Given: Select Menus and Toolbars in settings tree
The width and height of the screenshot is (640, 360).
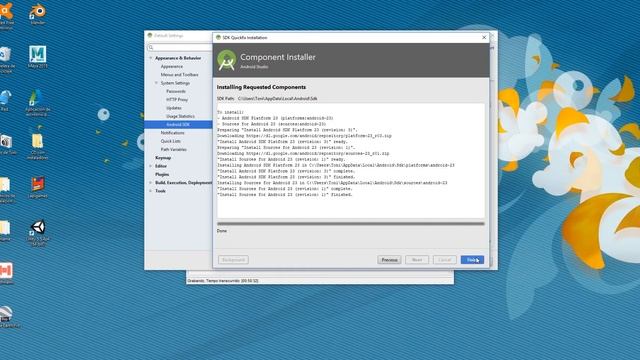Looking at the screenshot, I should [179, 75].
